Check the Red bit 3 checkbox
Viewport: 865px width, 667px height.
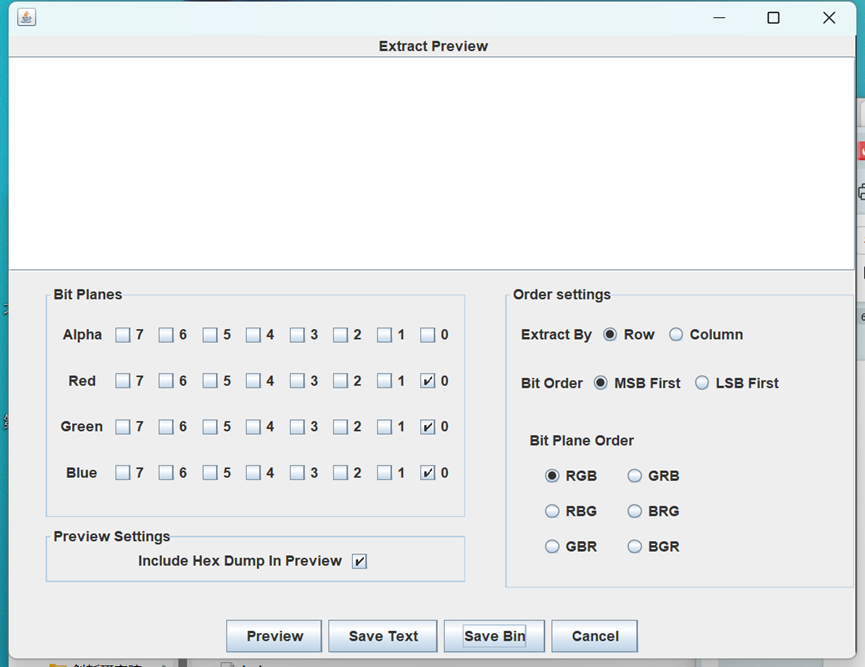tap(297, 381)
